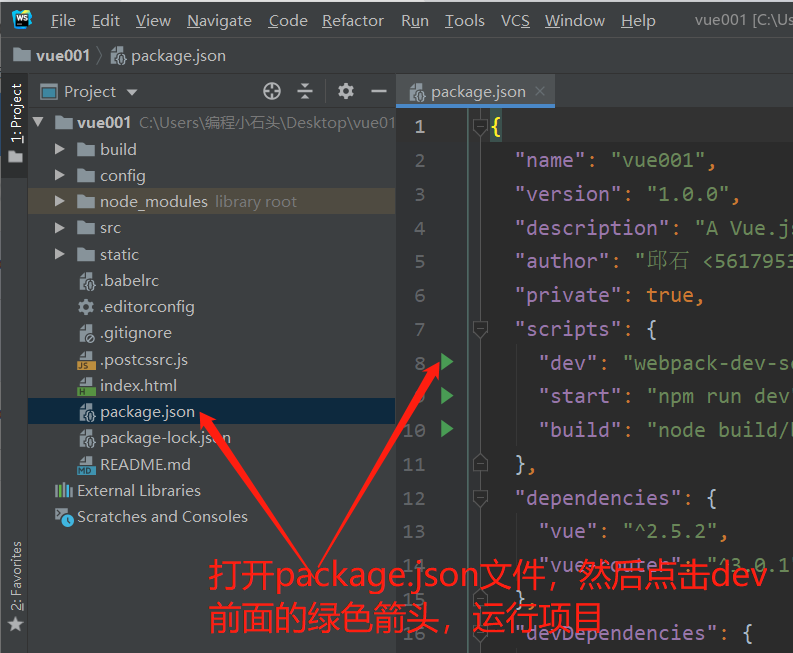The width and height of the screenshot is (793, 653).
Task: Select node_modules library root row
Action: click(211, 201)
